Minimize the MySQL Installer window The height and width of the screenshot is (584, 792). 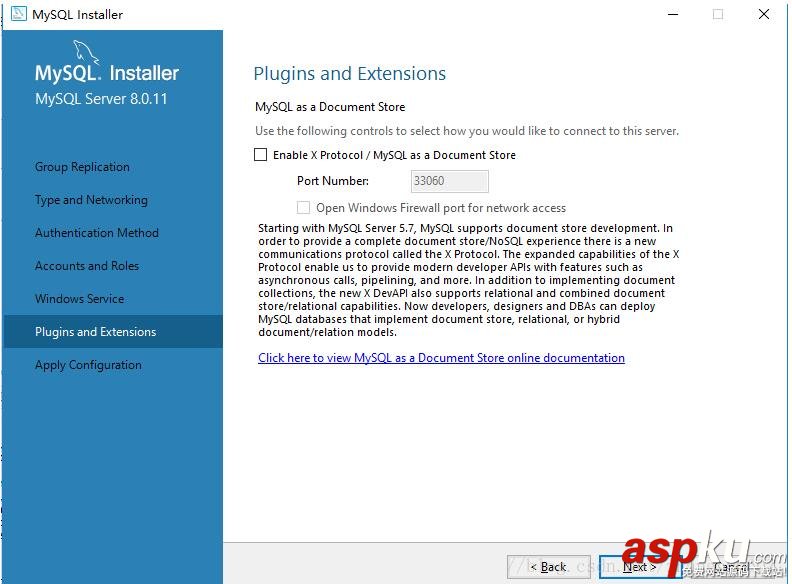click(673, 14)
